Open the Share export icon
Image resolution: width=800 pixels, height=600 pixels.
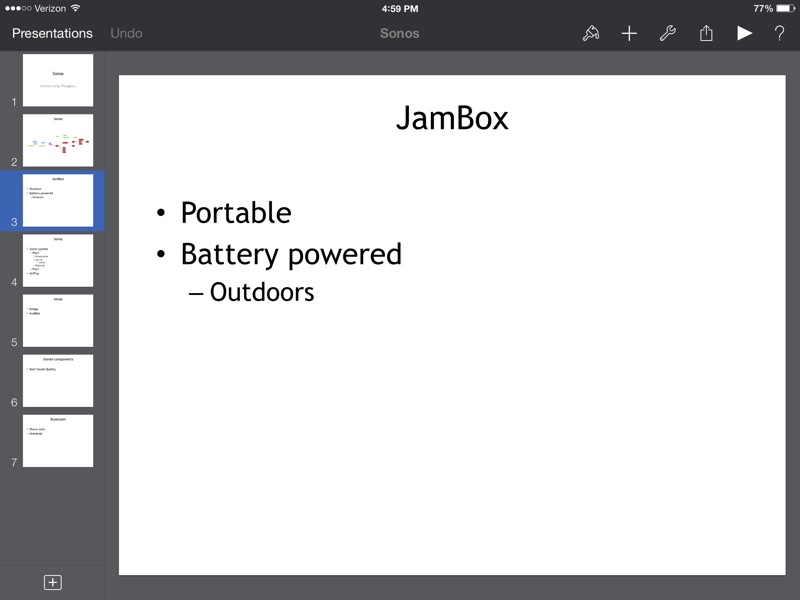point(706,33)
